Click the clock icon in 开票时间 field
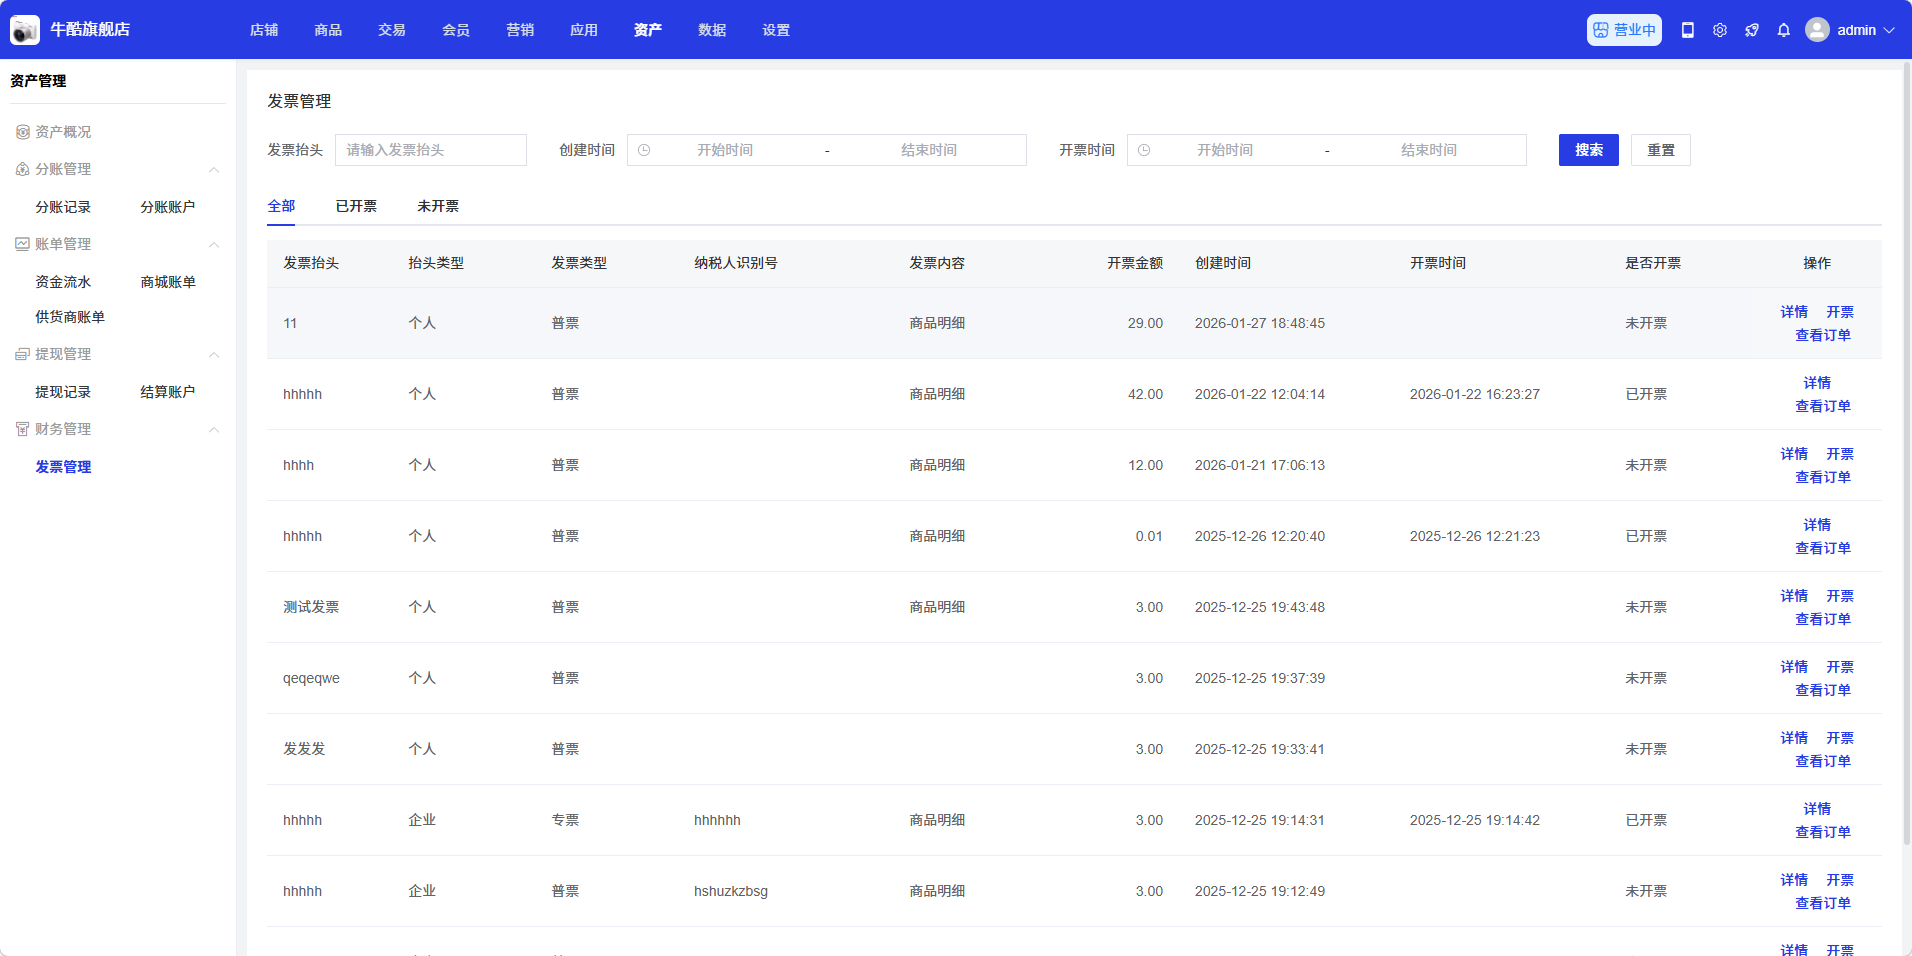1912x956 pixels. pos(1144,150)
